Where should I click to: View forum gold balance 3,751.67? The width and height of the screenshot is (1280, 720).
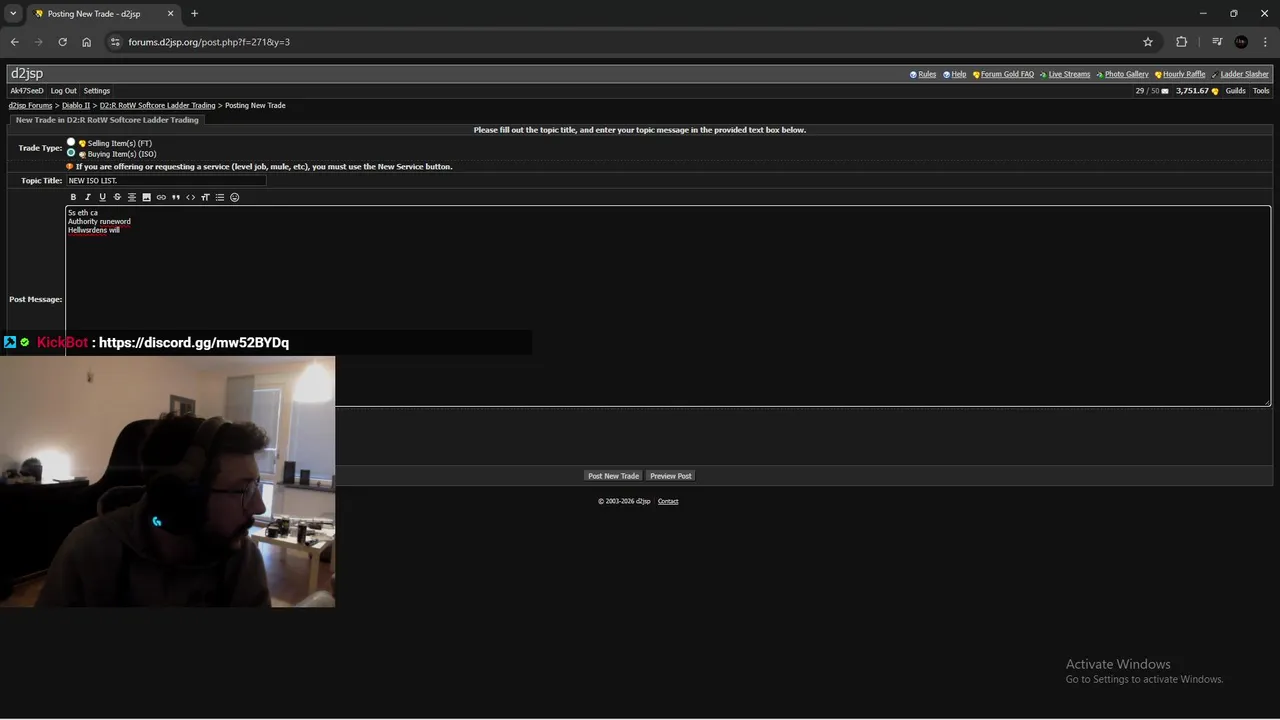pos(1197,91)
